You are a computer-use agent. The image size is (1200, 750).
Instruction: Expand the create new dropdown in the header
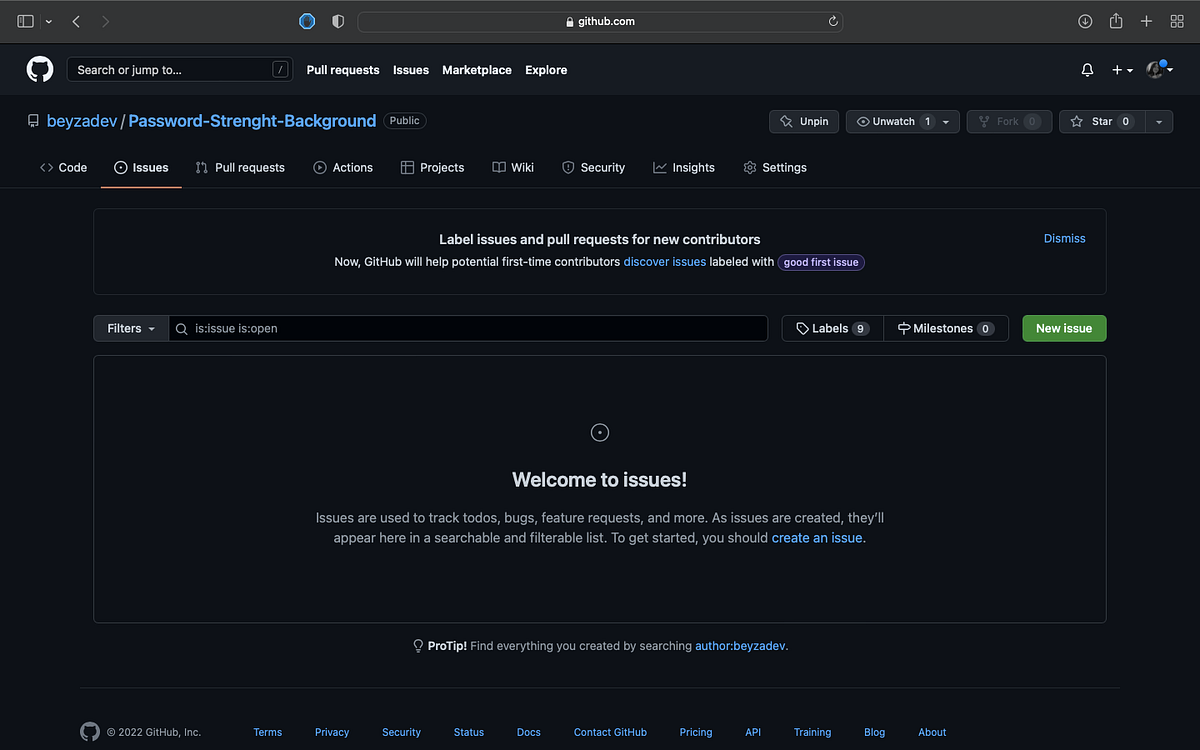(1122, 69)
